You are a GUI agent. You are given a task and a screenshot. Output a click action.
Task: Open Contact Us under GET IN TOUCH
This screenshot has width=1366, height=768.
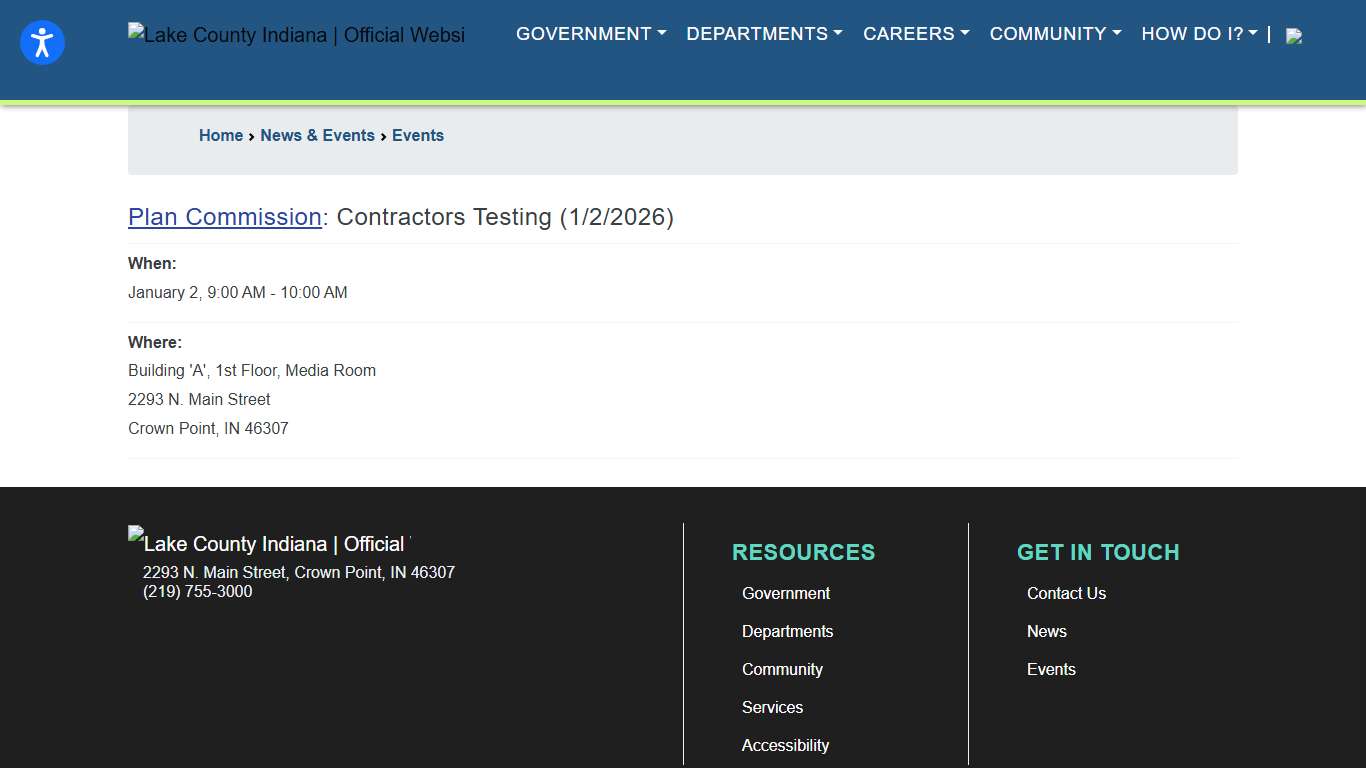point(1066,593)
